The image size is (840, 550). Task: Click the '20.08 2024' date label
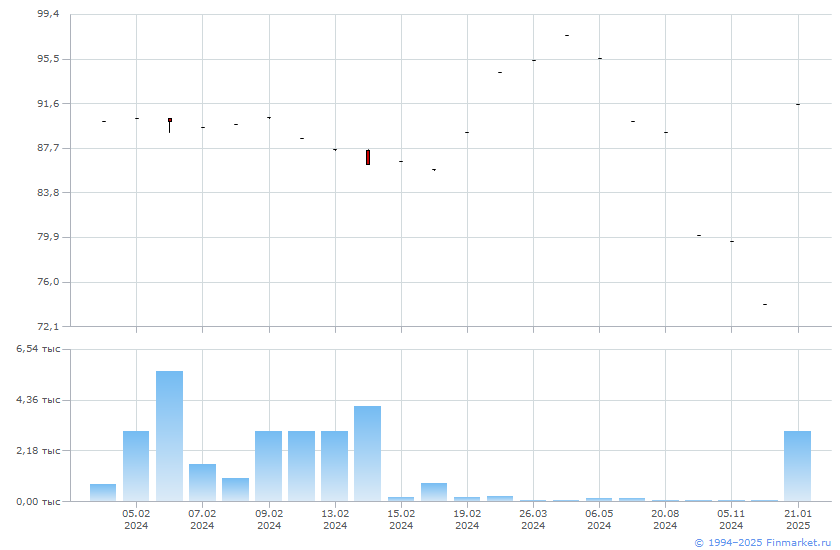click(665, 519)
